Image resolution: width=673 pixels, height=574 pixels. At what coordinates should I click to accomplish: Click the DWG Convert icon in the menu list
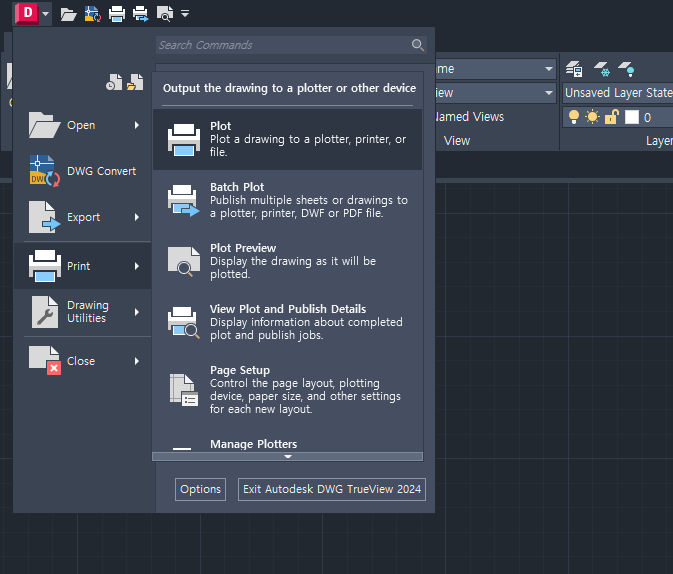point(44,171)
